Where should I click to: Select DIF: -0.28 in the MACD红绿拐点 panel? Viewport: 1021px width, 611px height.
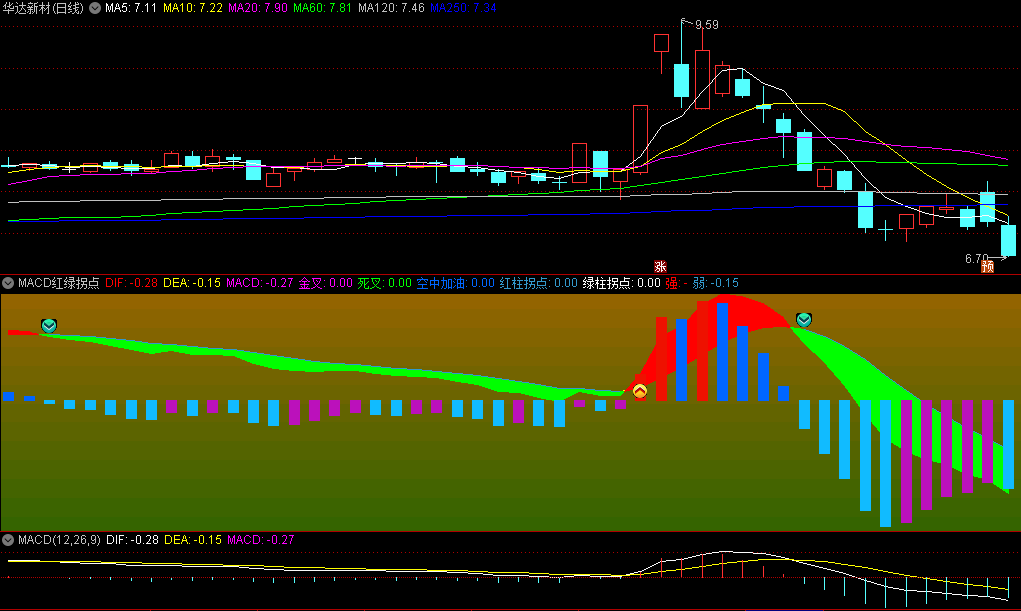[132, 283]
